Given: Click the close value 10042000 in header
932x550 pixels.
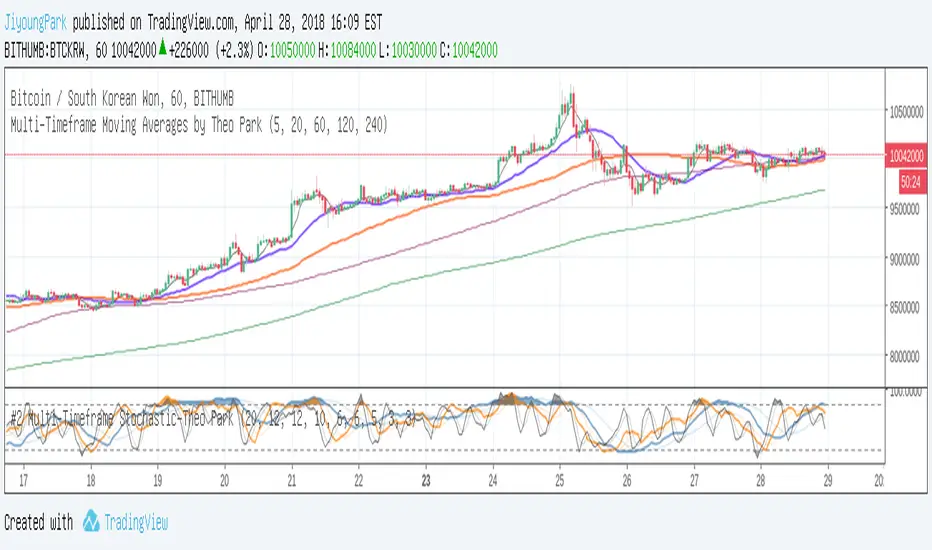Looking at the screenshot, I should tap(475, 51).
